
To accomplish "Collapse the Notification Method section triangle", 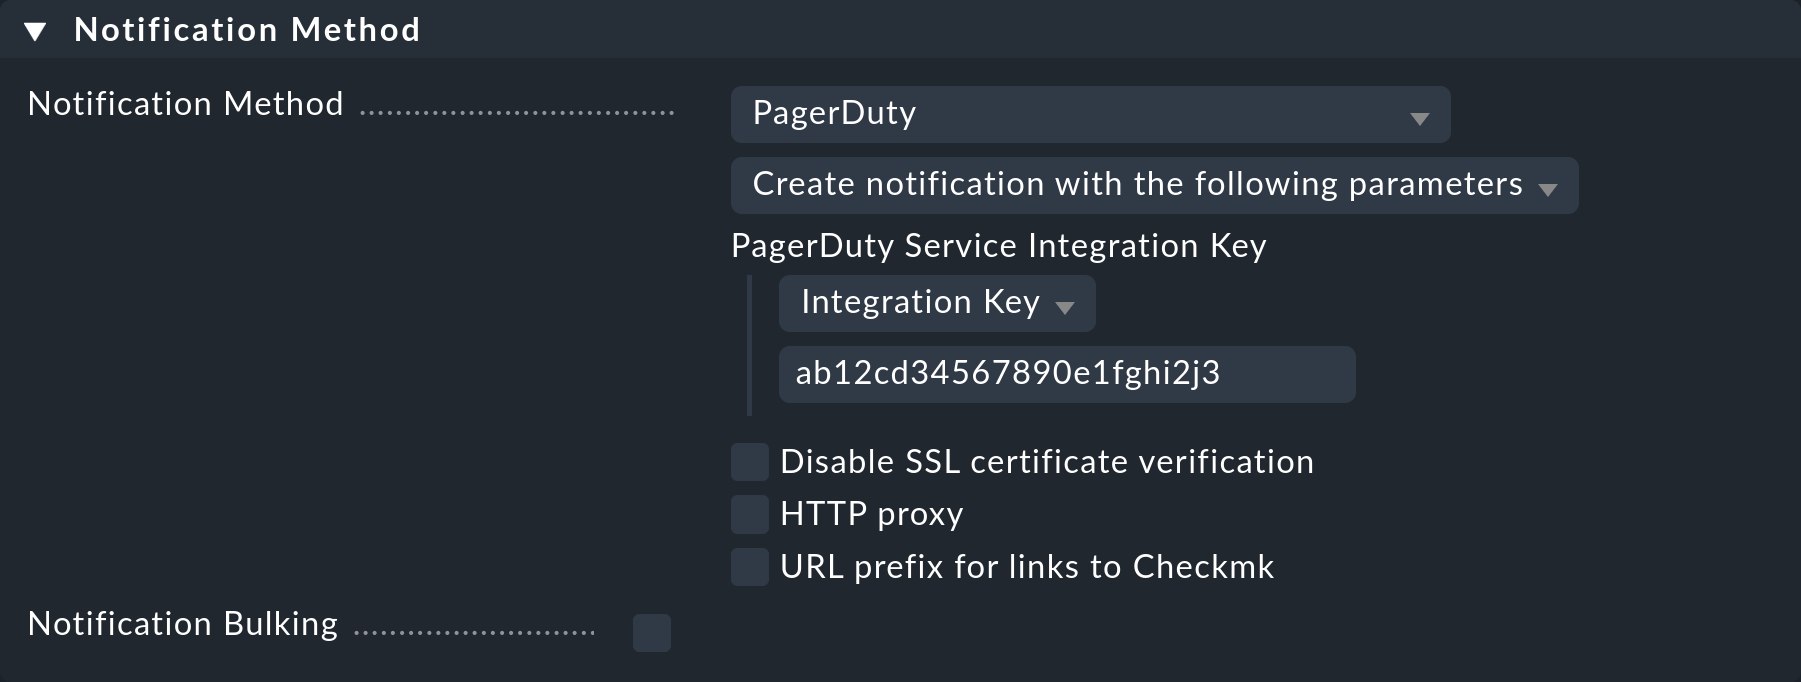I will point(35,32).
